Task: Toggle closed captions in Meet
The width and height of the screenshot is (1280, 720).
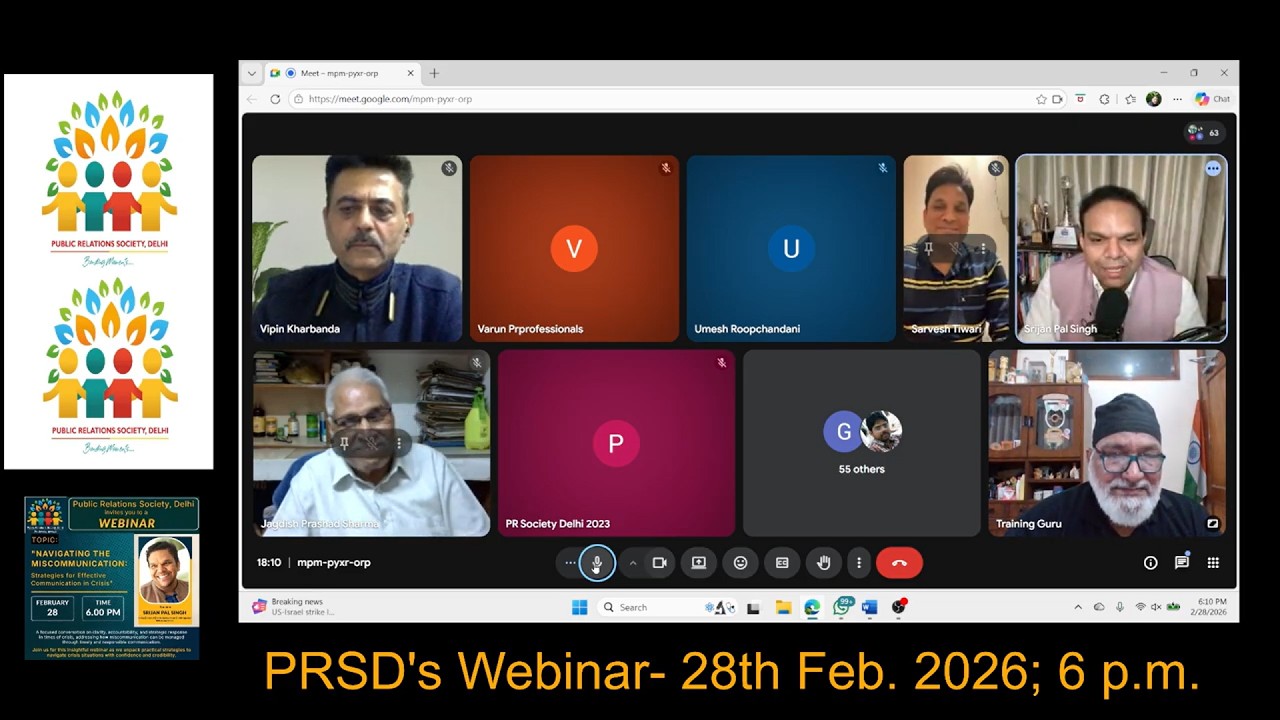Action: [x=782, y=563]
